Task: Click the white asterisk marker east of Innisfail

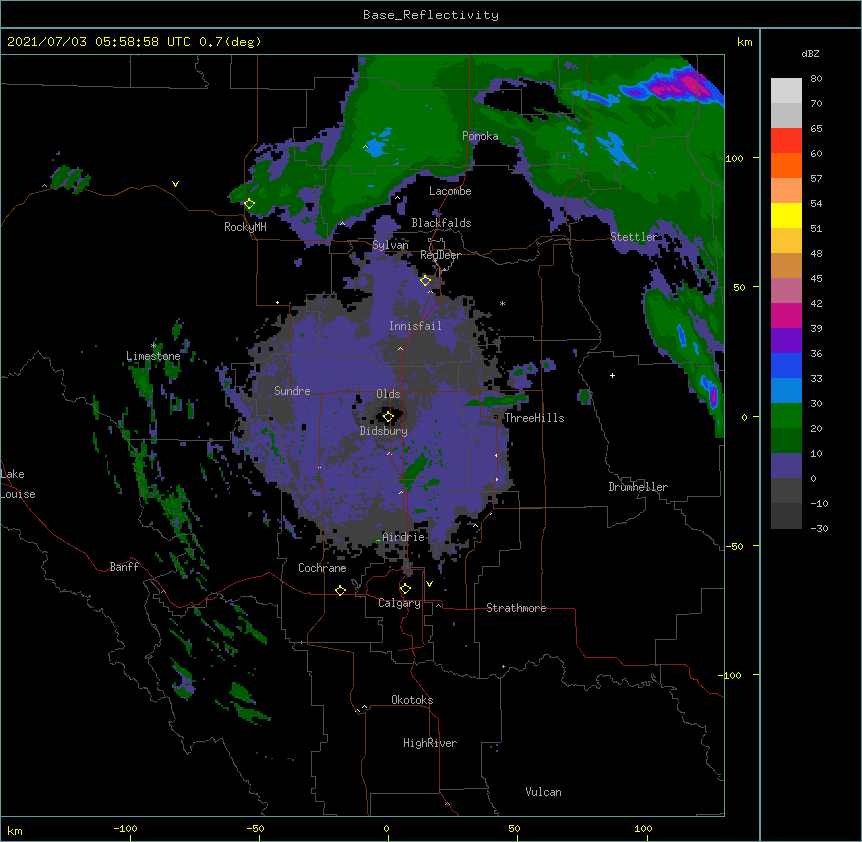Action: (502, 303)
